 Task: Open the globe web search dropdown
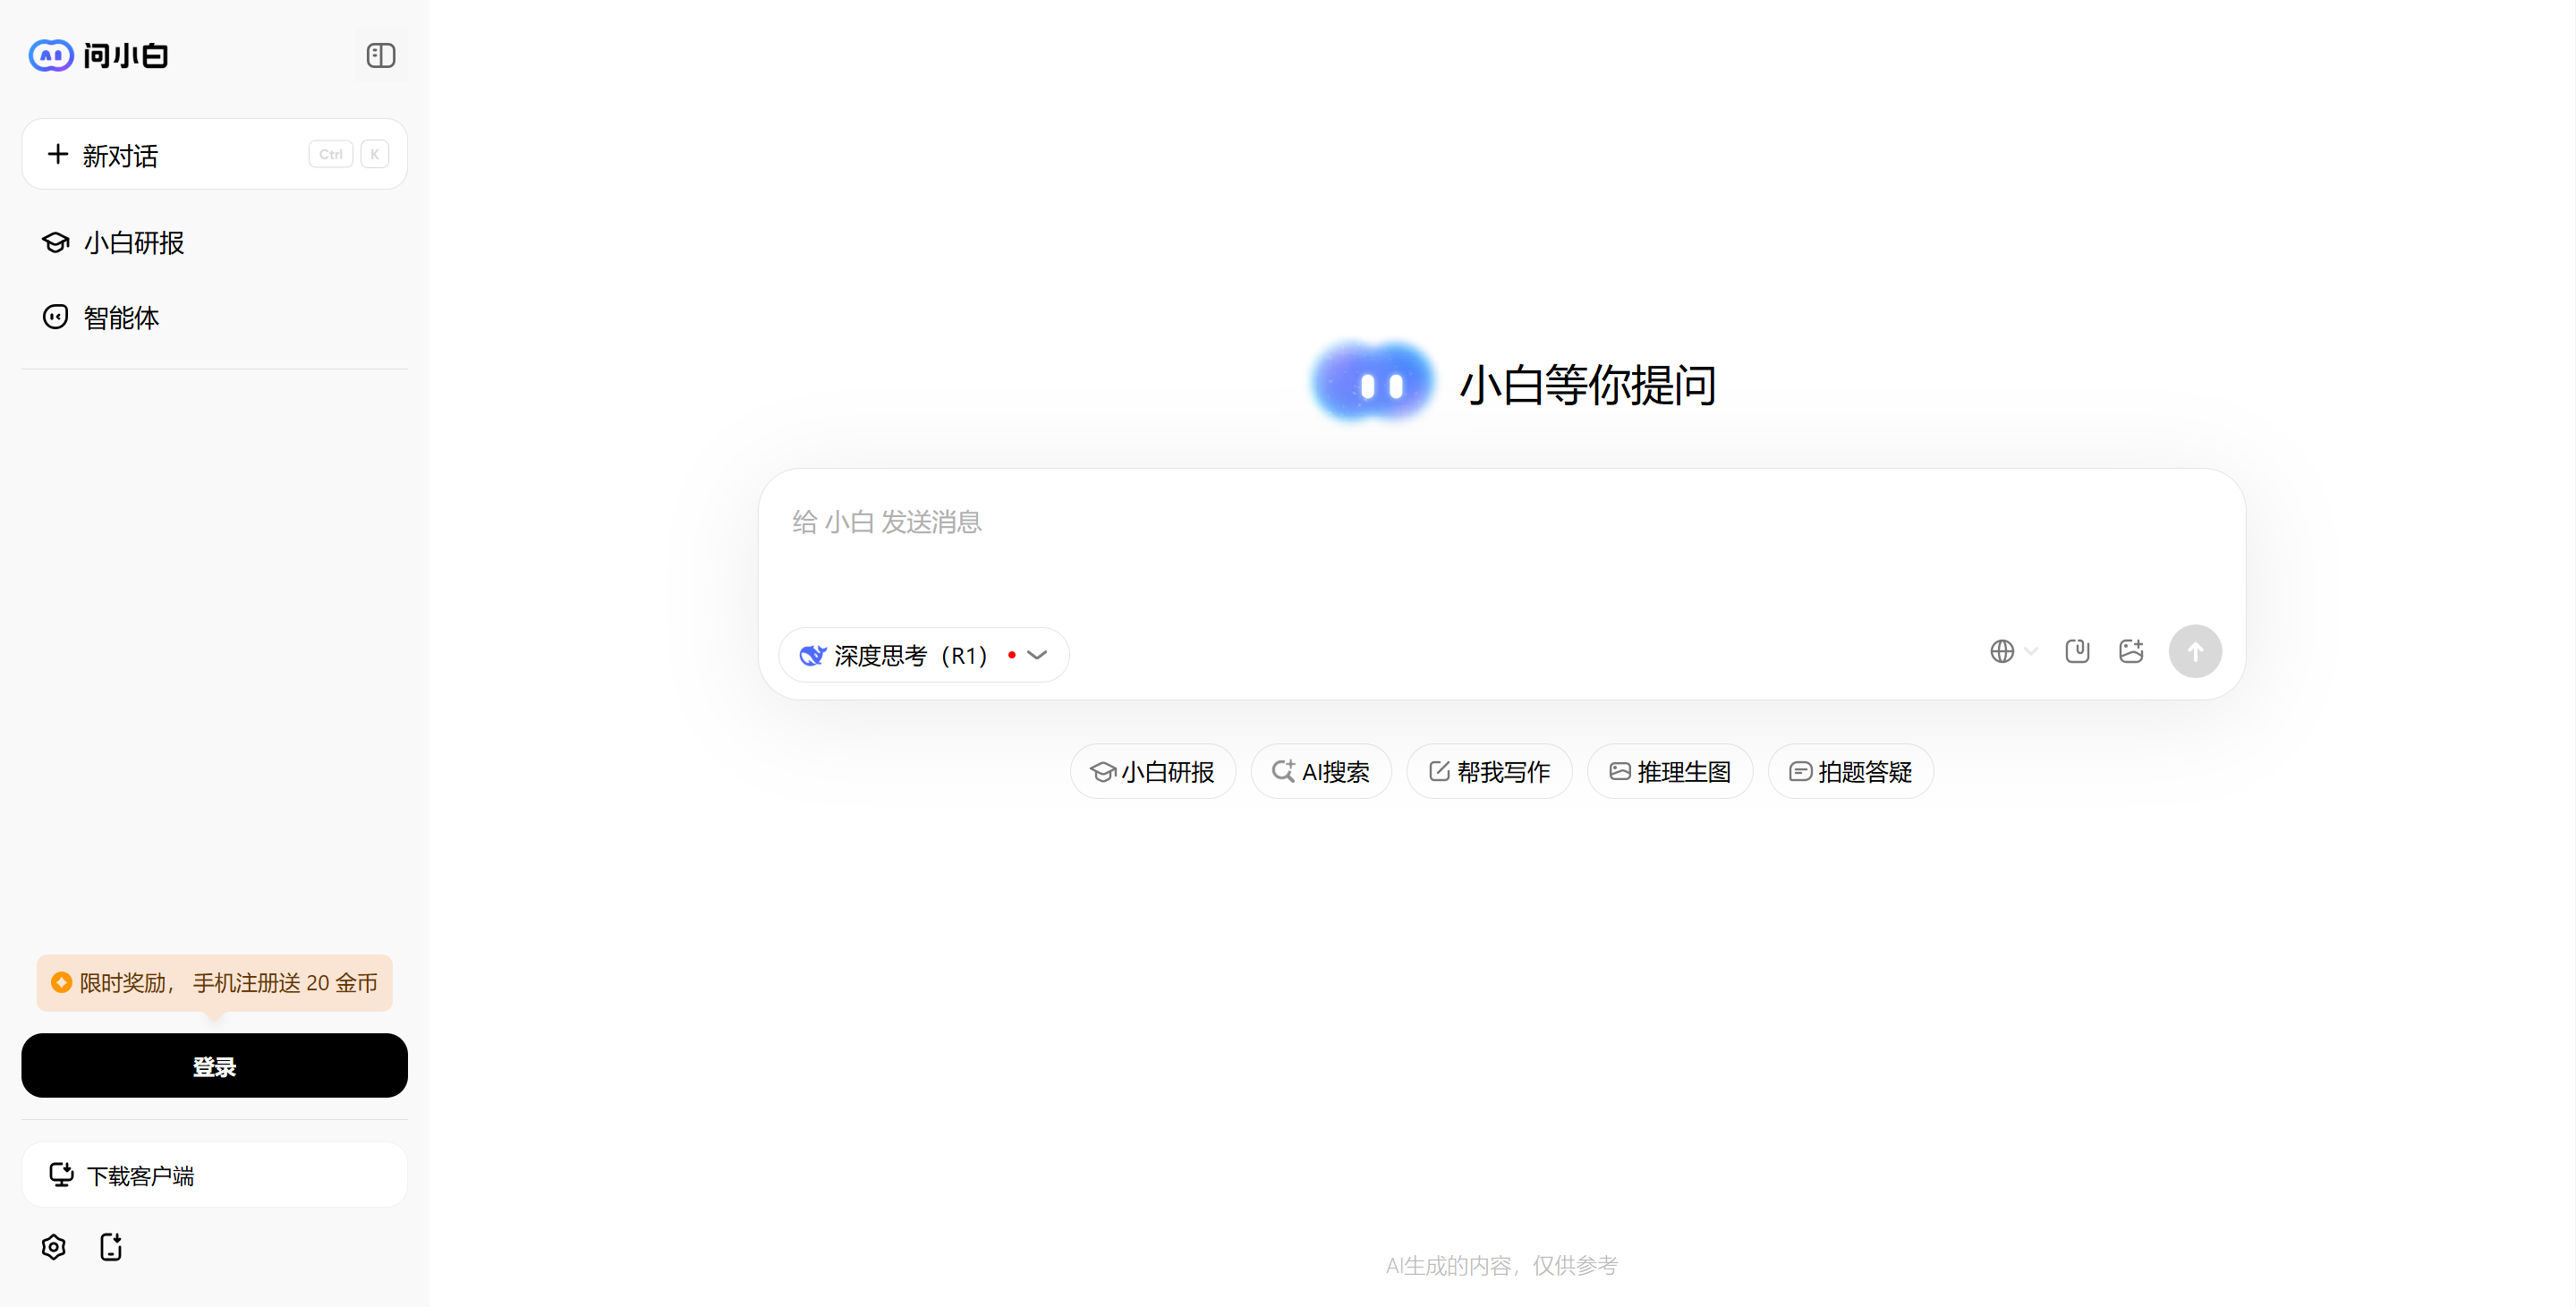click(2013, 652)
